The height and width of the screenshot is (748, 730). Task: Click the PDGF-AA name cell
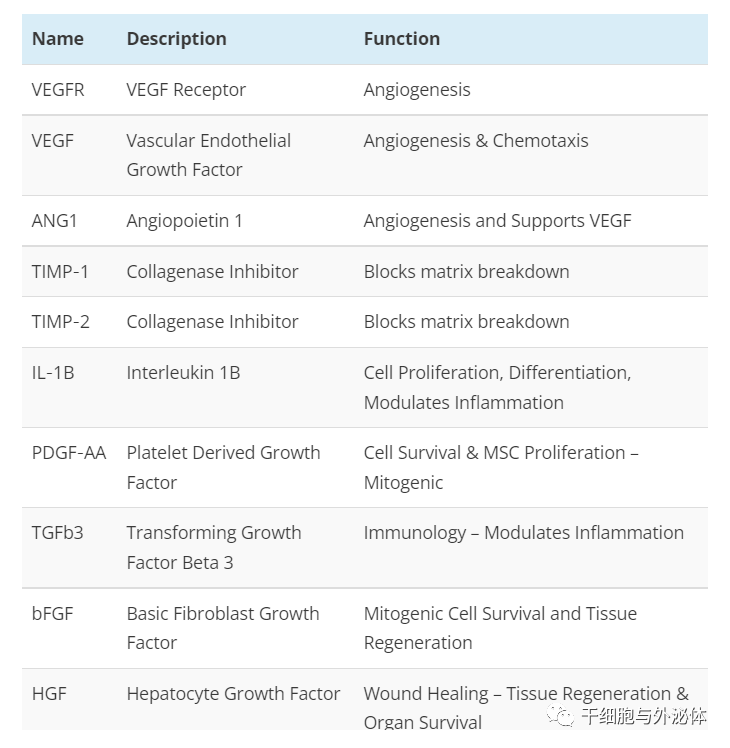[68, 453]
